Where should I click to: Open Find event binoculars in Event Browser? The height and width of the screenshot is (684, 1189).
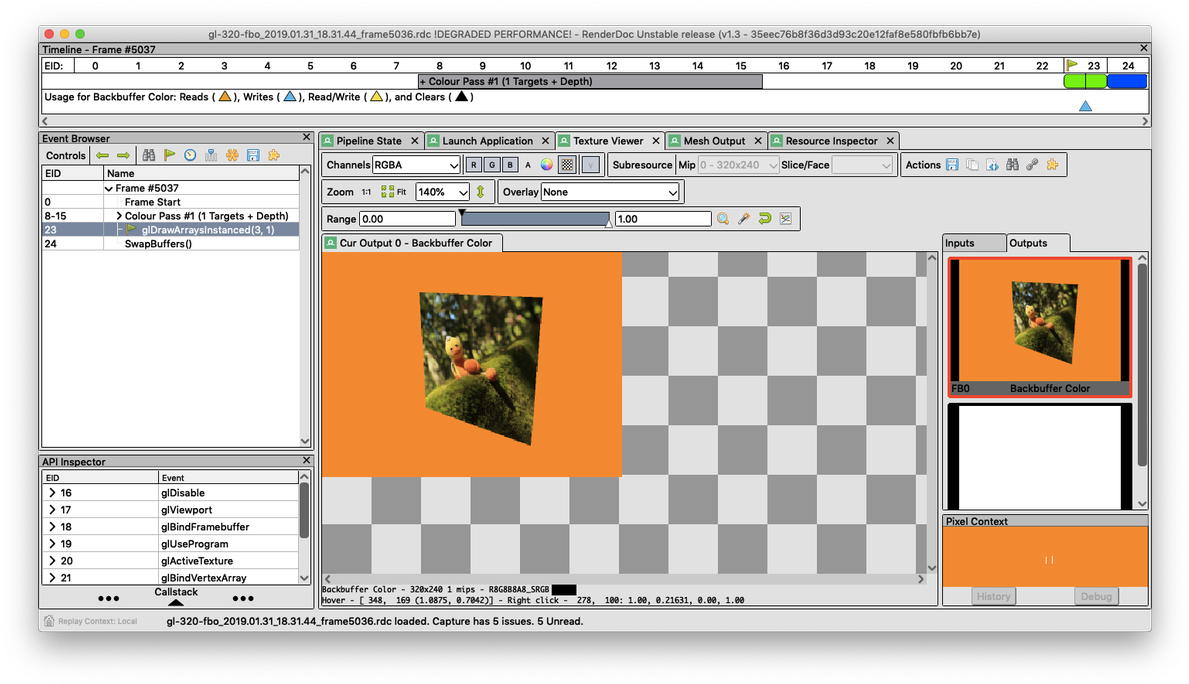[149, 155]
